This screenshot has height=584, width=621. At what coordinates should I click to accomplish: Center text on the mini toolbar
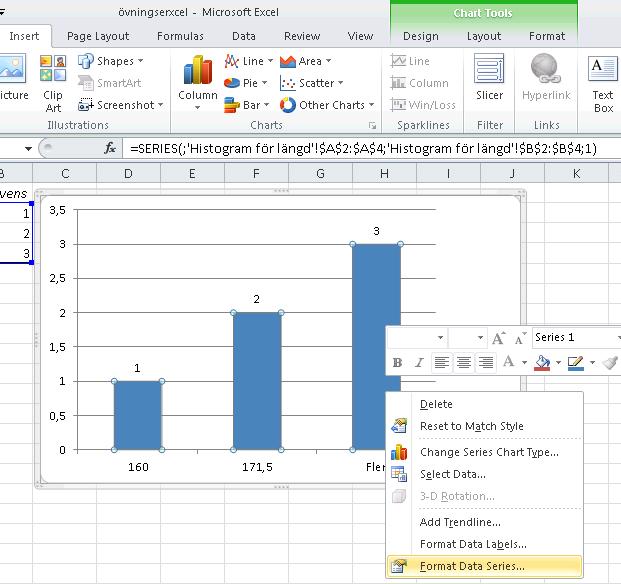pyautogui.click(x=464, y=362)
